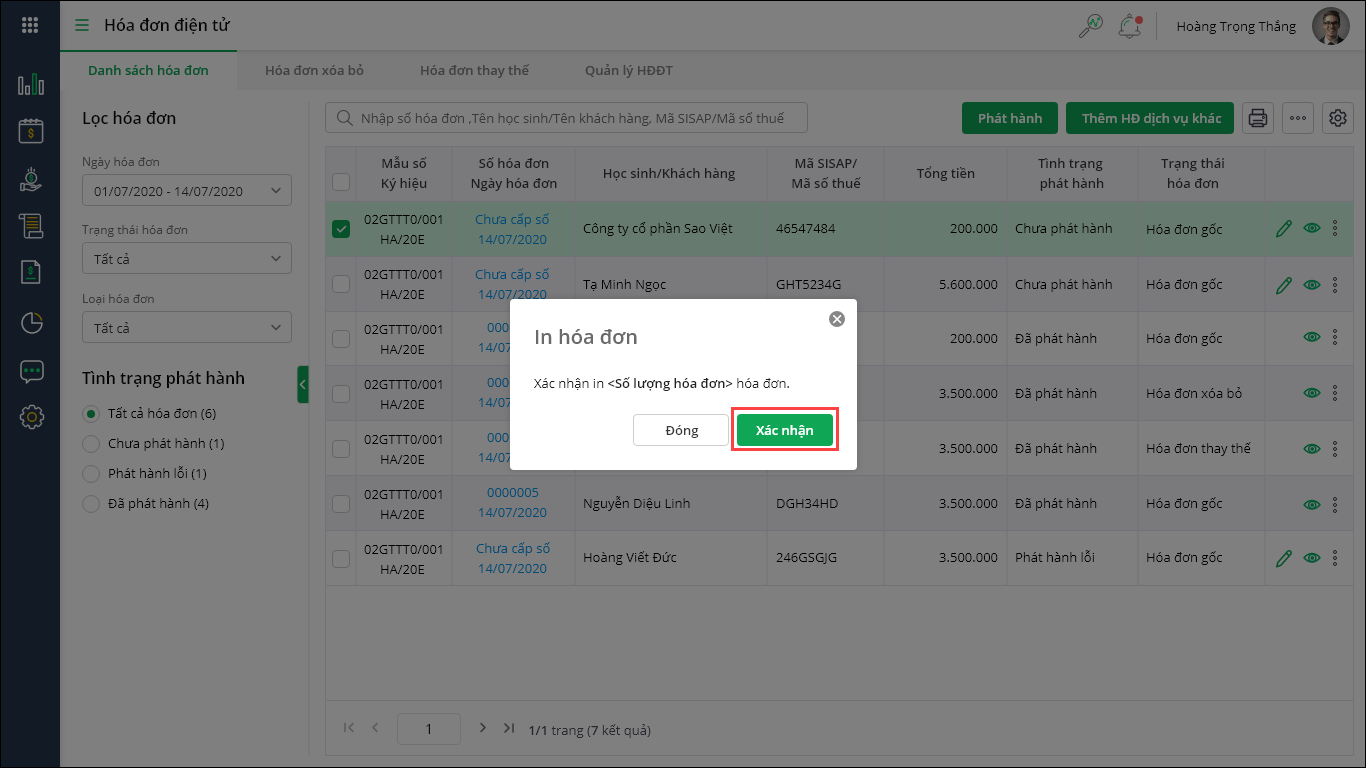
Task: Switch to the Quản lý HĐĐT tab
Action: pyautogui.click(x=628, y=70)
